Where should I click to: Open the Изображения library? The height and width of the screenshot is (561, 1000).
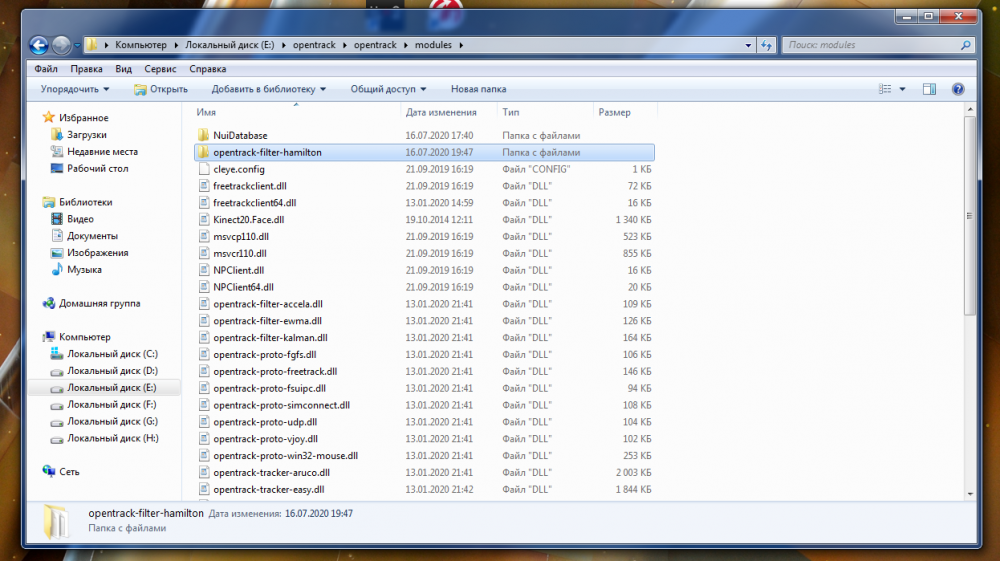pyautogui.click(x=98, y=252)
